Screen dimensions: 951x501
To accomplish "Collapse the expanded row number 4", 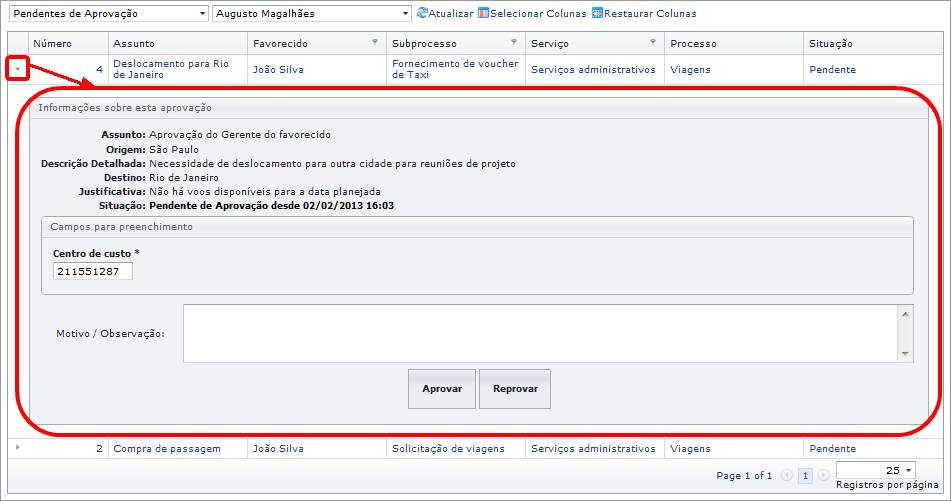I will (18, 69).
